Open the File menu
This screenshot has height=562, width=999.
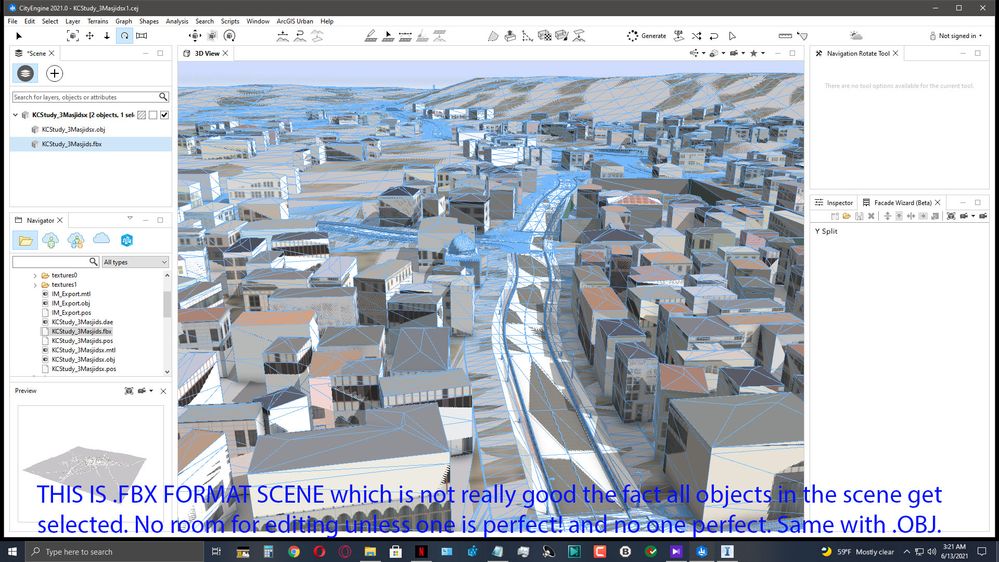click(x=12, y=21)
